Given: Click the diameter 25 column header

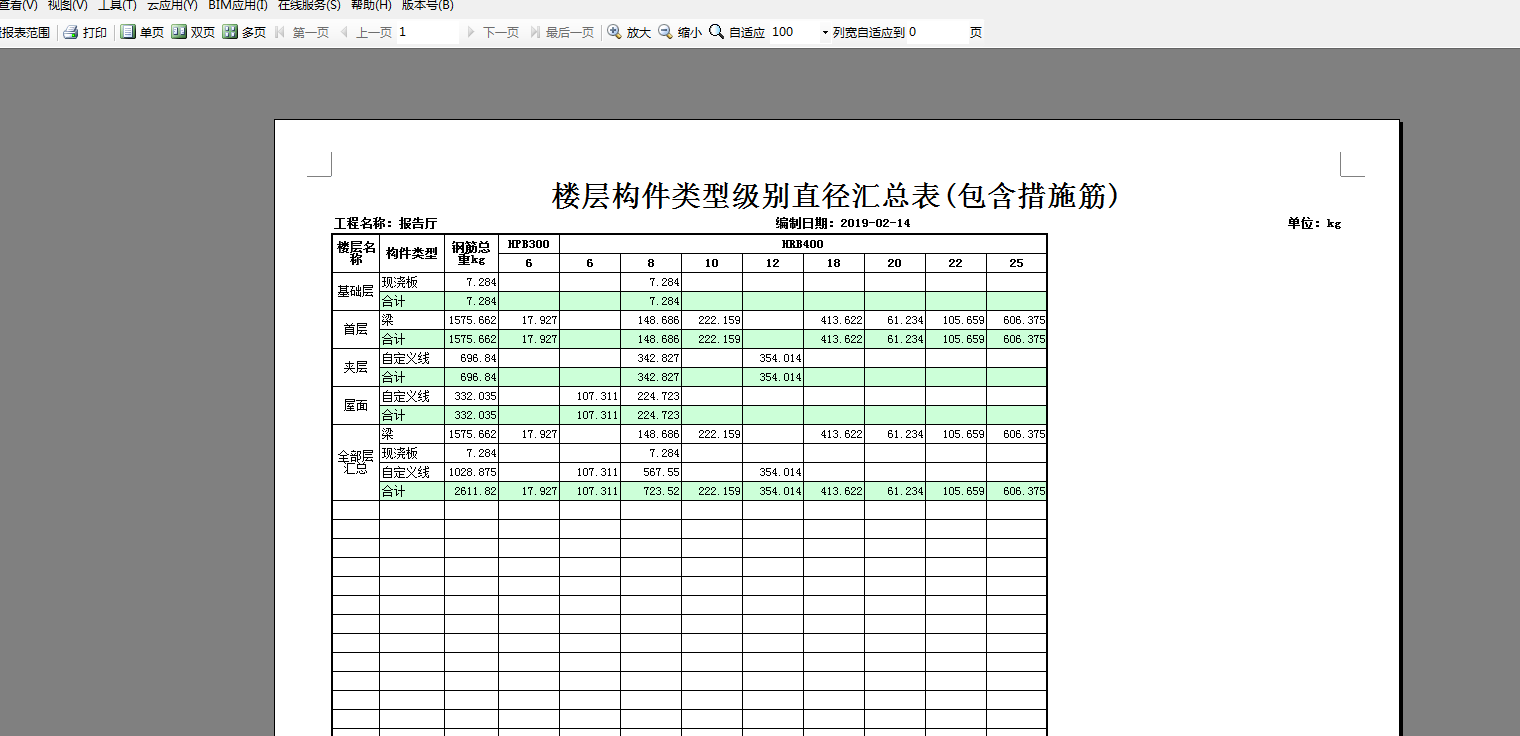Looking at the screenshot, I should tap(1016, 263).
